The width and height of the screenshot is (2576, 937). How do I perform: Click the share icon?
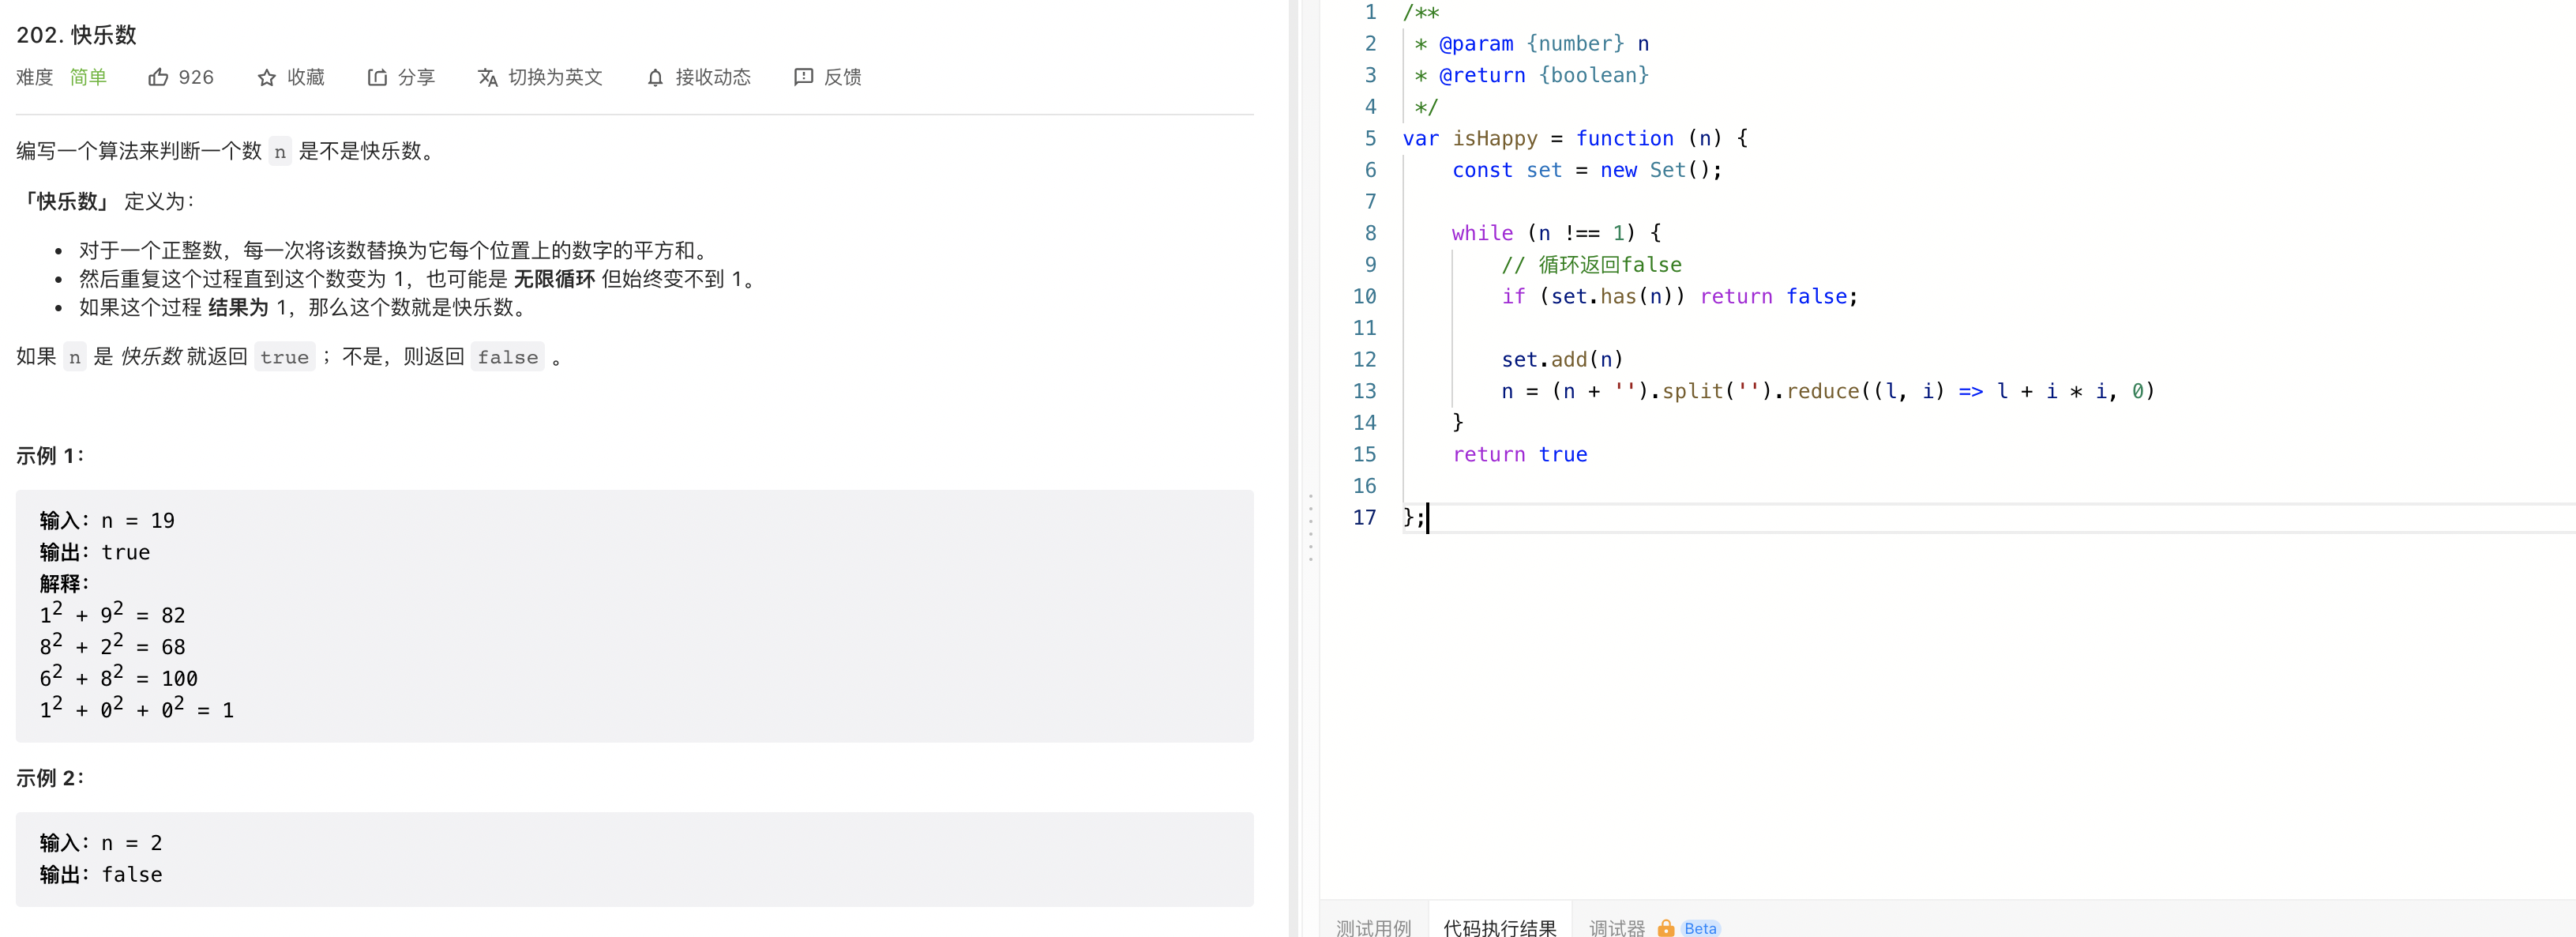[377, 77]
